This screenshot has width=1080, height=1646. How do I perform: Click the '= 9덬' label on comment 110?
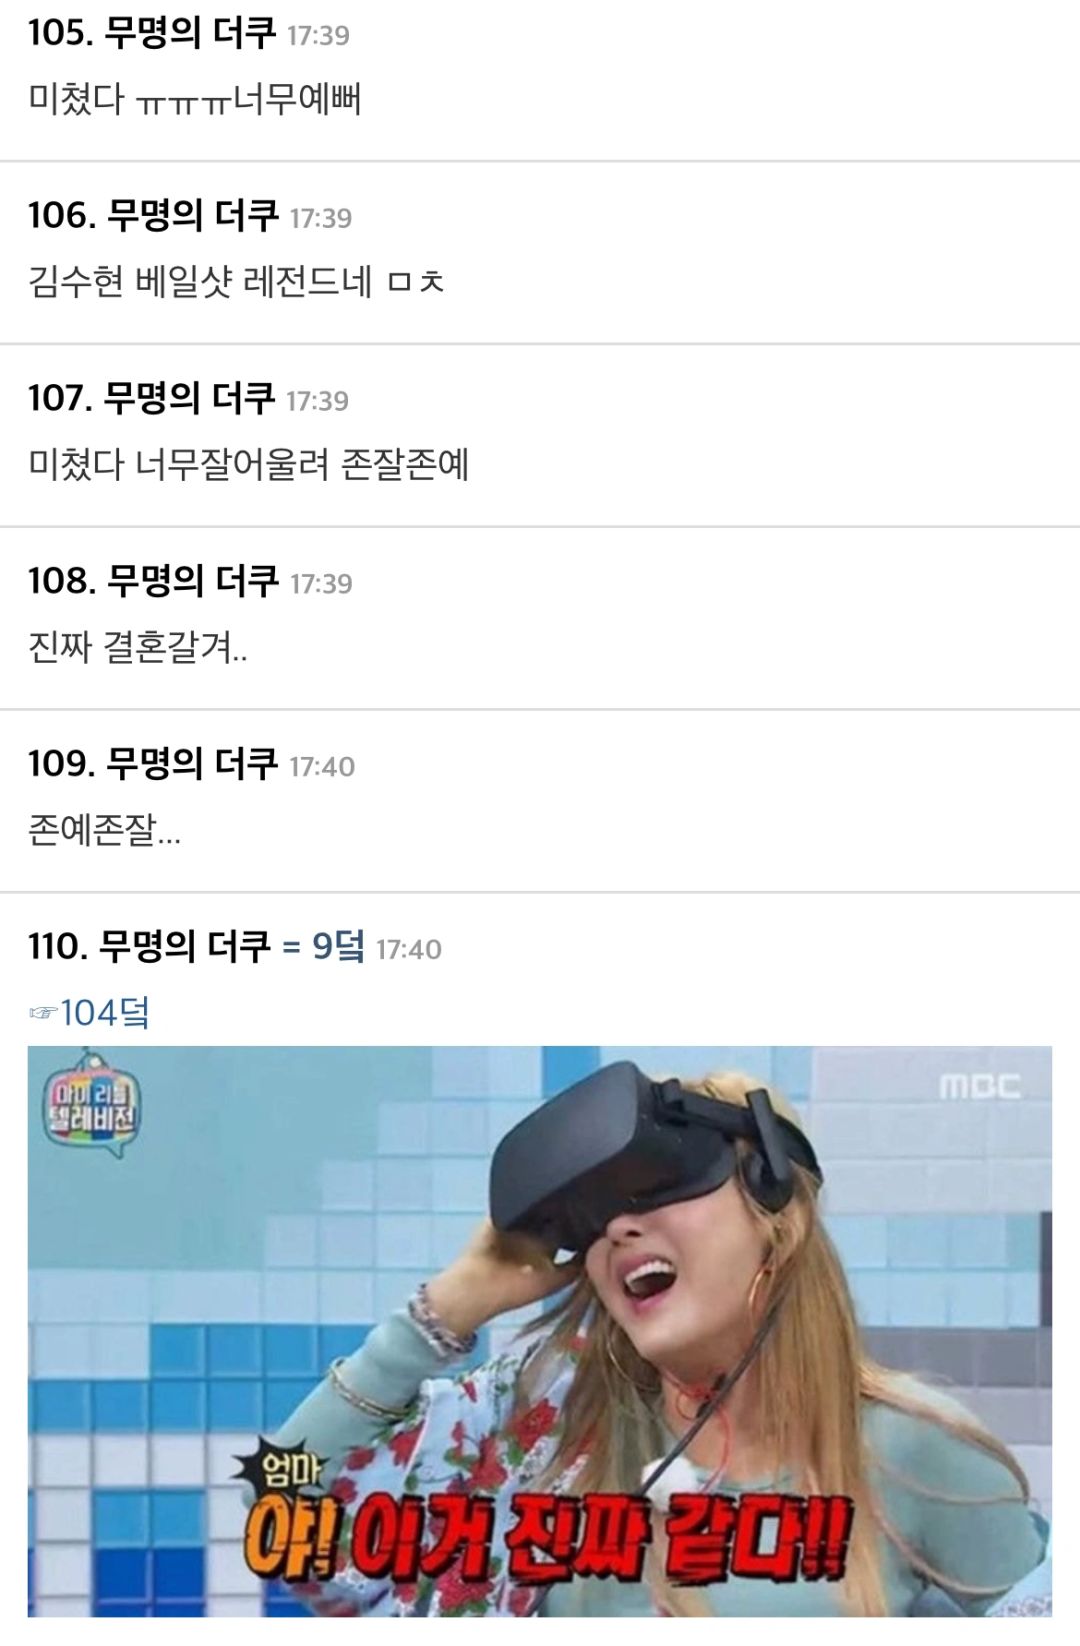pyautogui.click(x=323, y=946)
